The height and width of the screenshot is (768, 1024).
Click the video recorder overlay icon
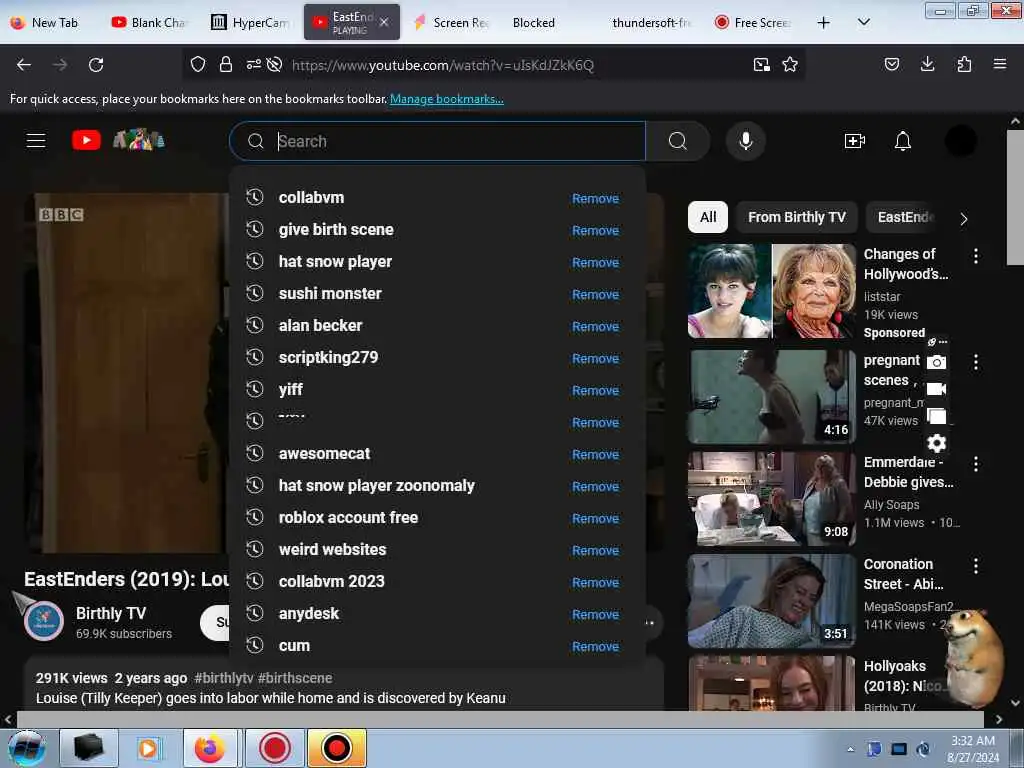point(936,389)
